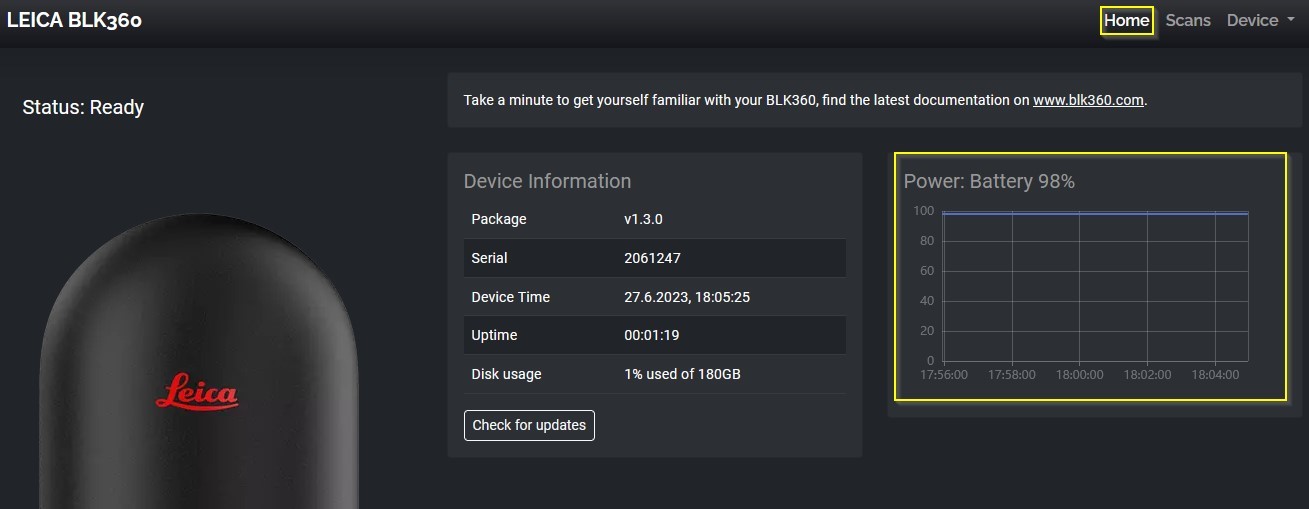Click the red Leica logo on scanner
The image size is (1309, 509).
coord(197,391)
